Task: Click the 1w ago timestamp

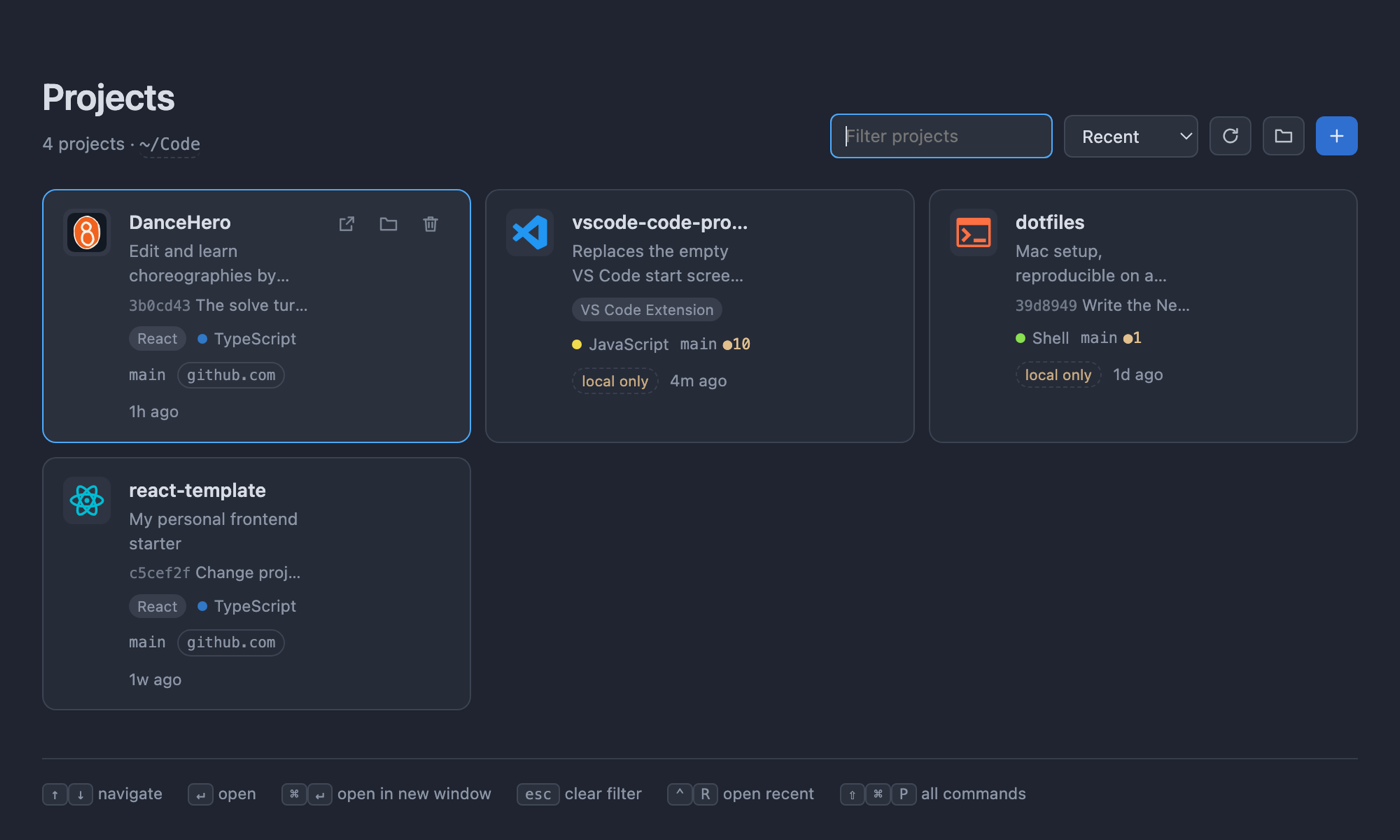Action: [x=155, y=680]
